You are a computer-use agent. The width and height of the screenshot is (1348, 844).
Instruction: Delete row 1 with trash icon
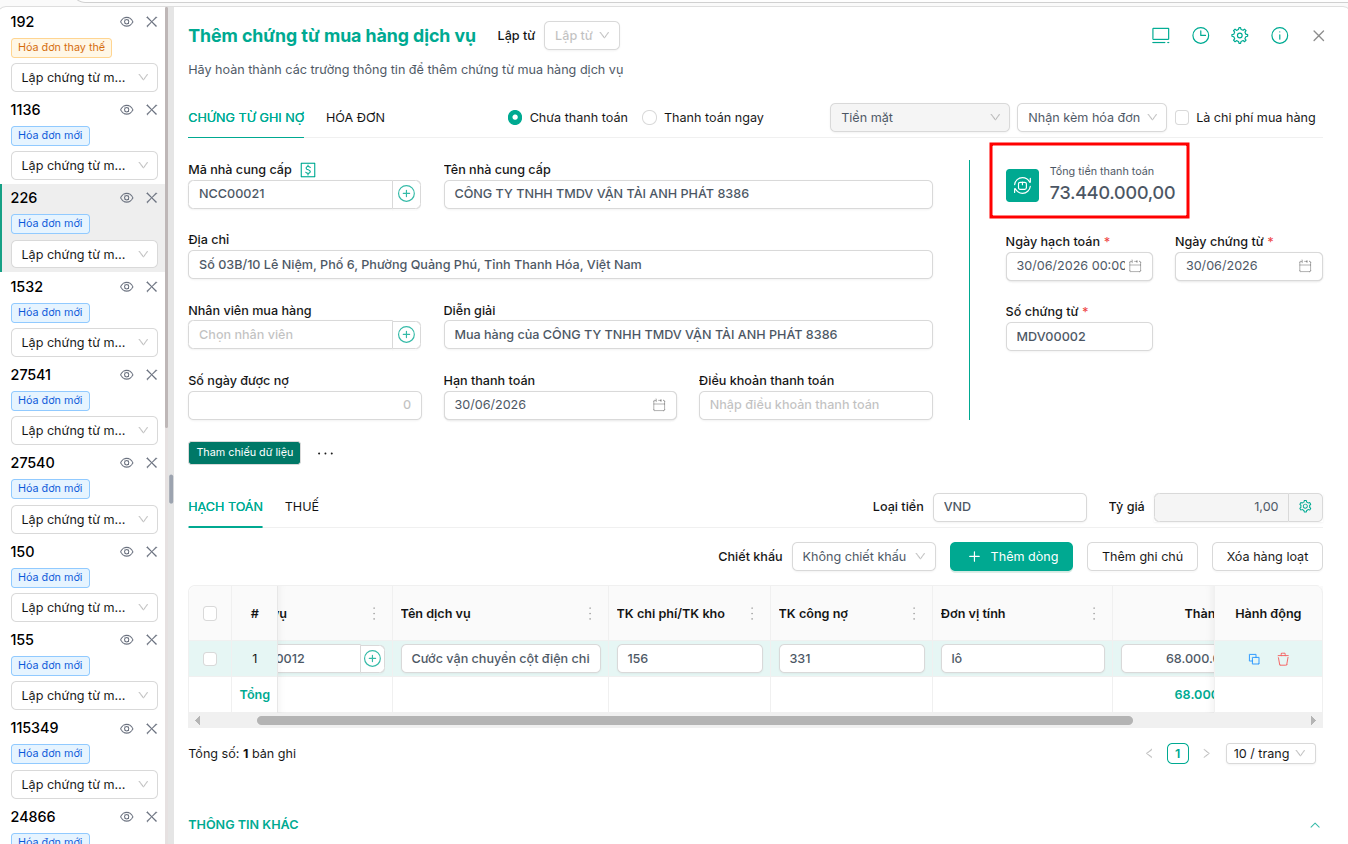point(1283,659)
